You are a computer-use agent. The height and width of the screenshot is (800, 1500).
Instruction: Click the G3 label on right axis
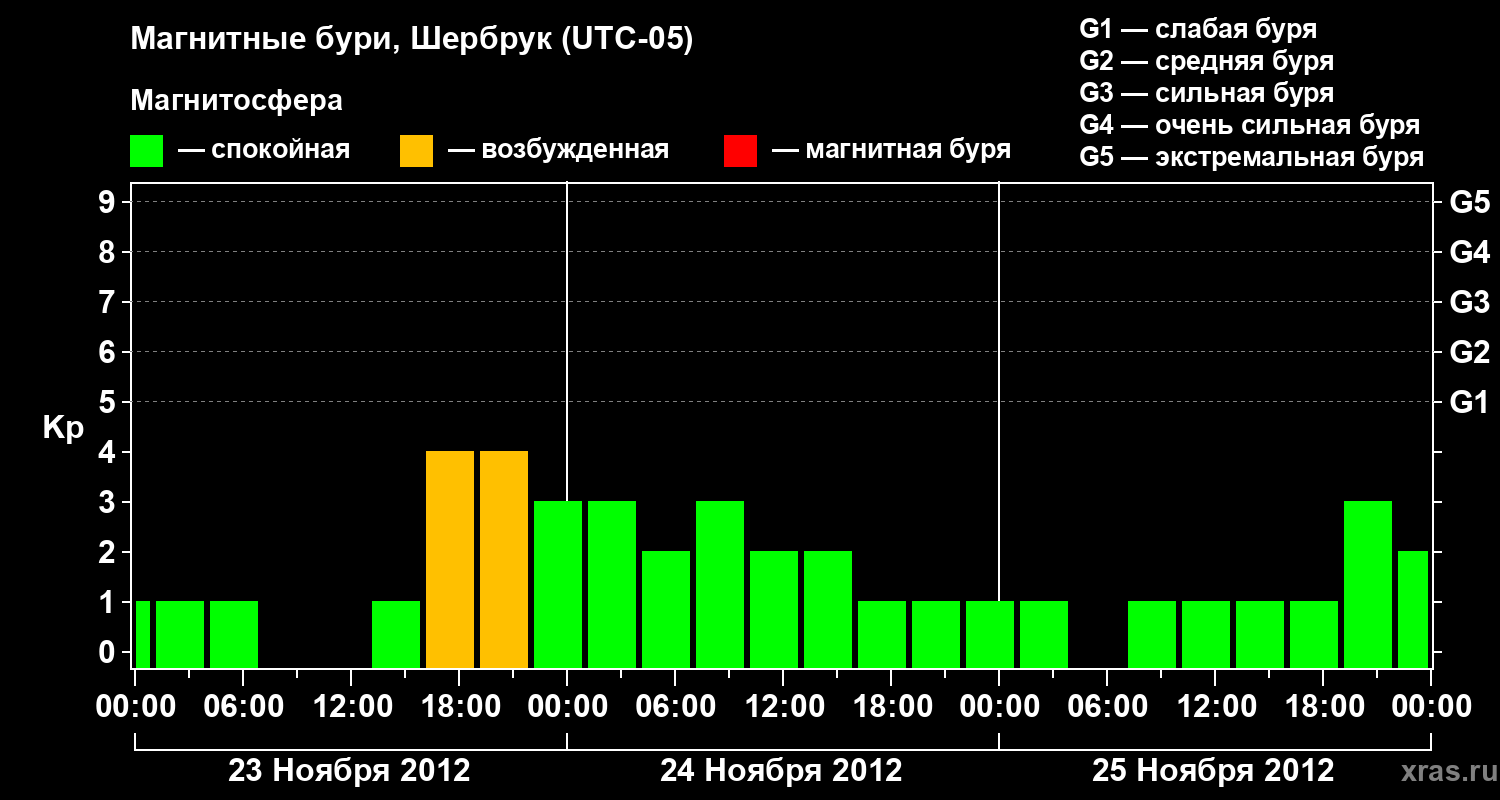[x=1469, y=302]
